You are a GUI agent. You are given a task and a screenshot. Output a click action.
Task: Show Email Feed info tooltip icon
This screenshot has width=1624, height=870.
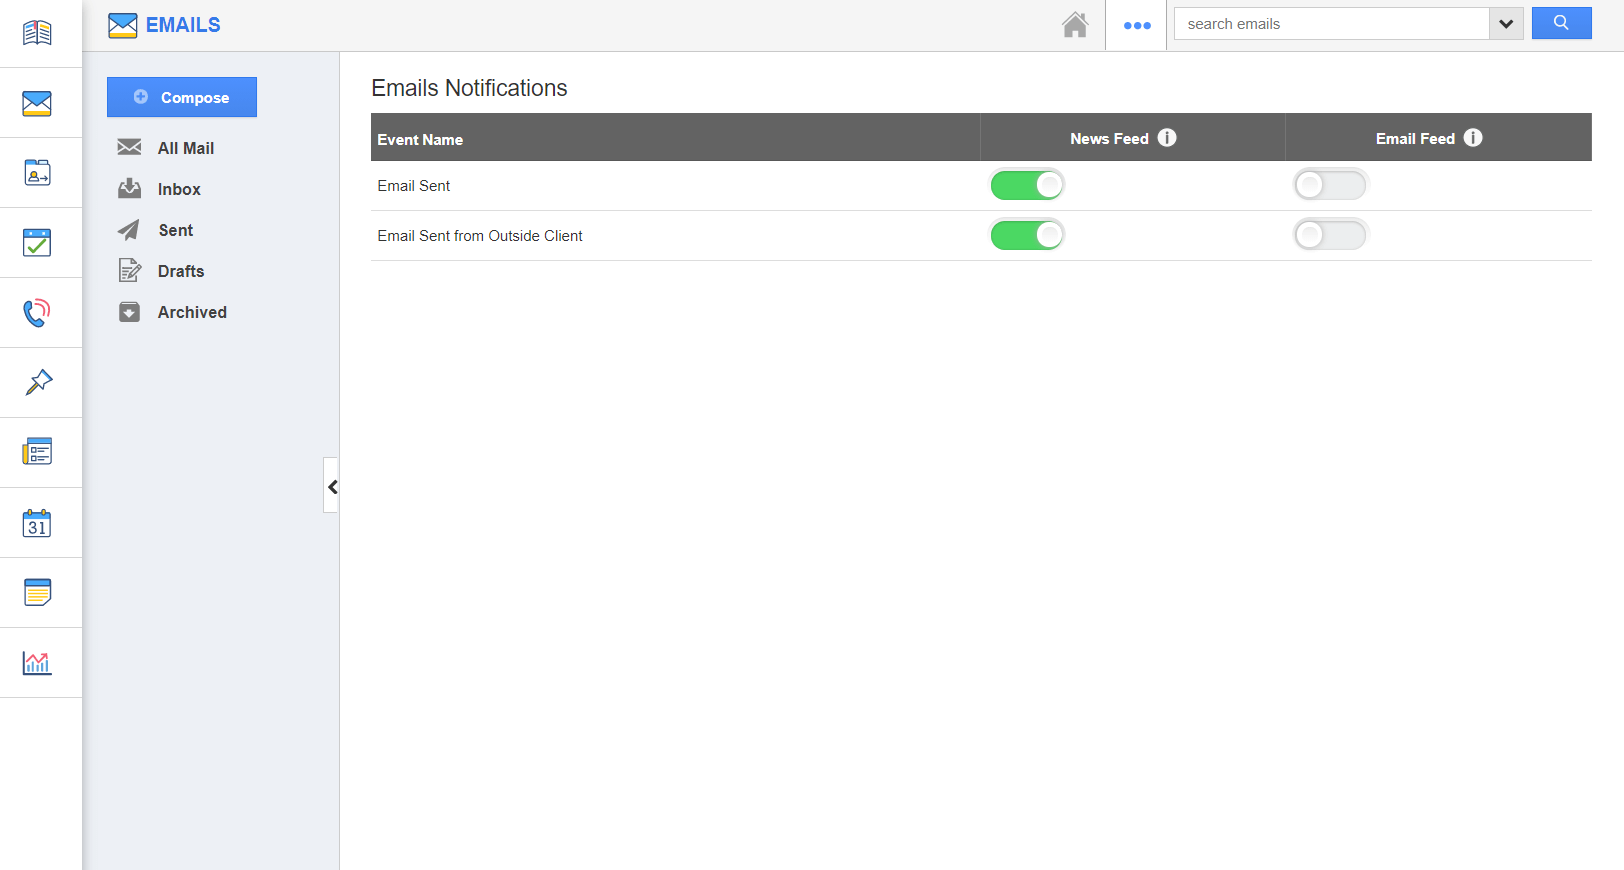pos(1473,138)
